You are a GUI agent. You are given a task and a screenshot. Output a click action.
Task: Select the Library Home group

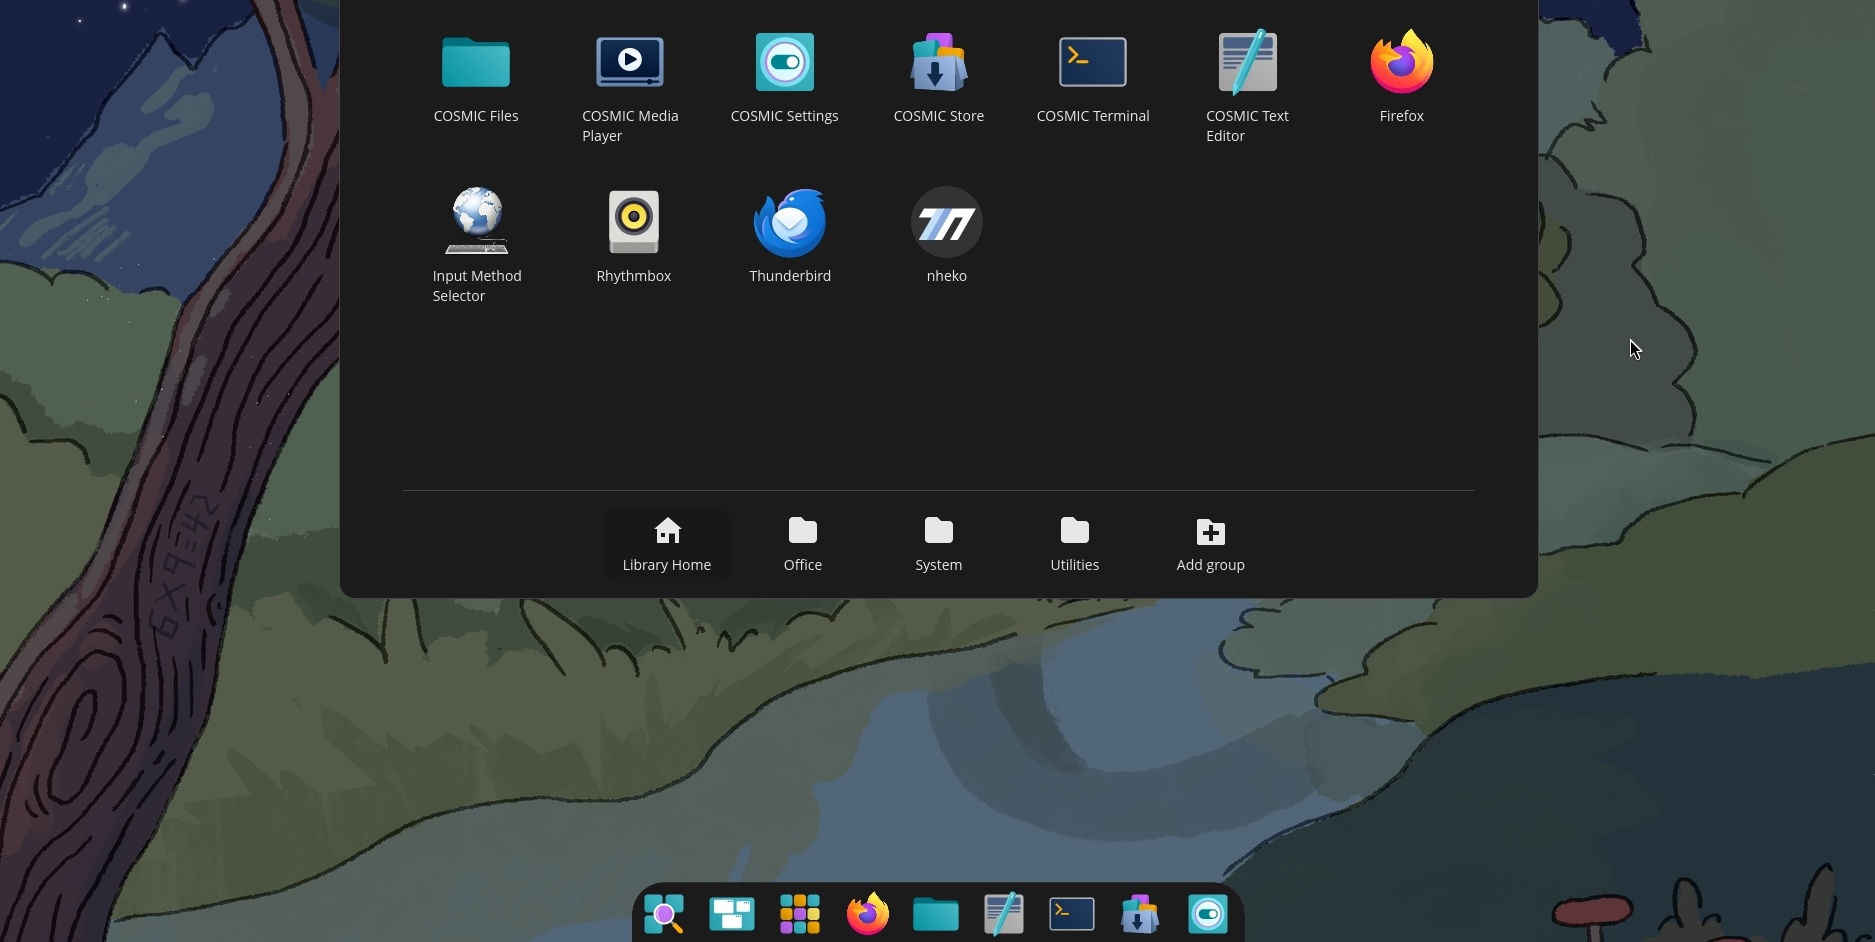[x=667, y=545]
